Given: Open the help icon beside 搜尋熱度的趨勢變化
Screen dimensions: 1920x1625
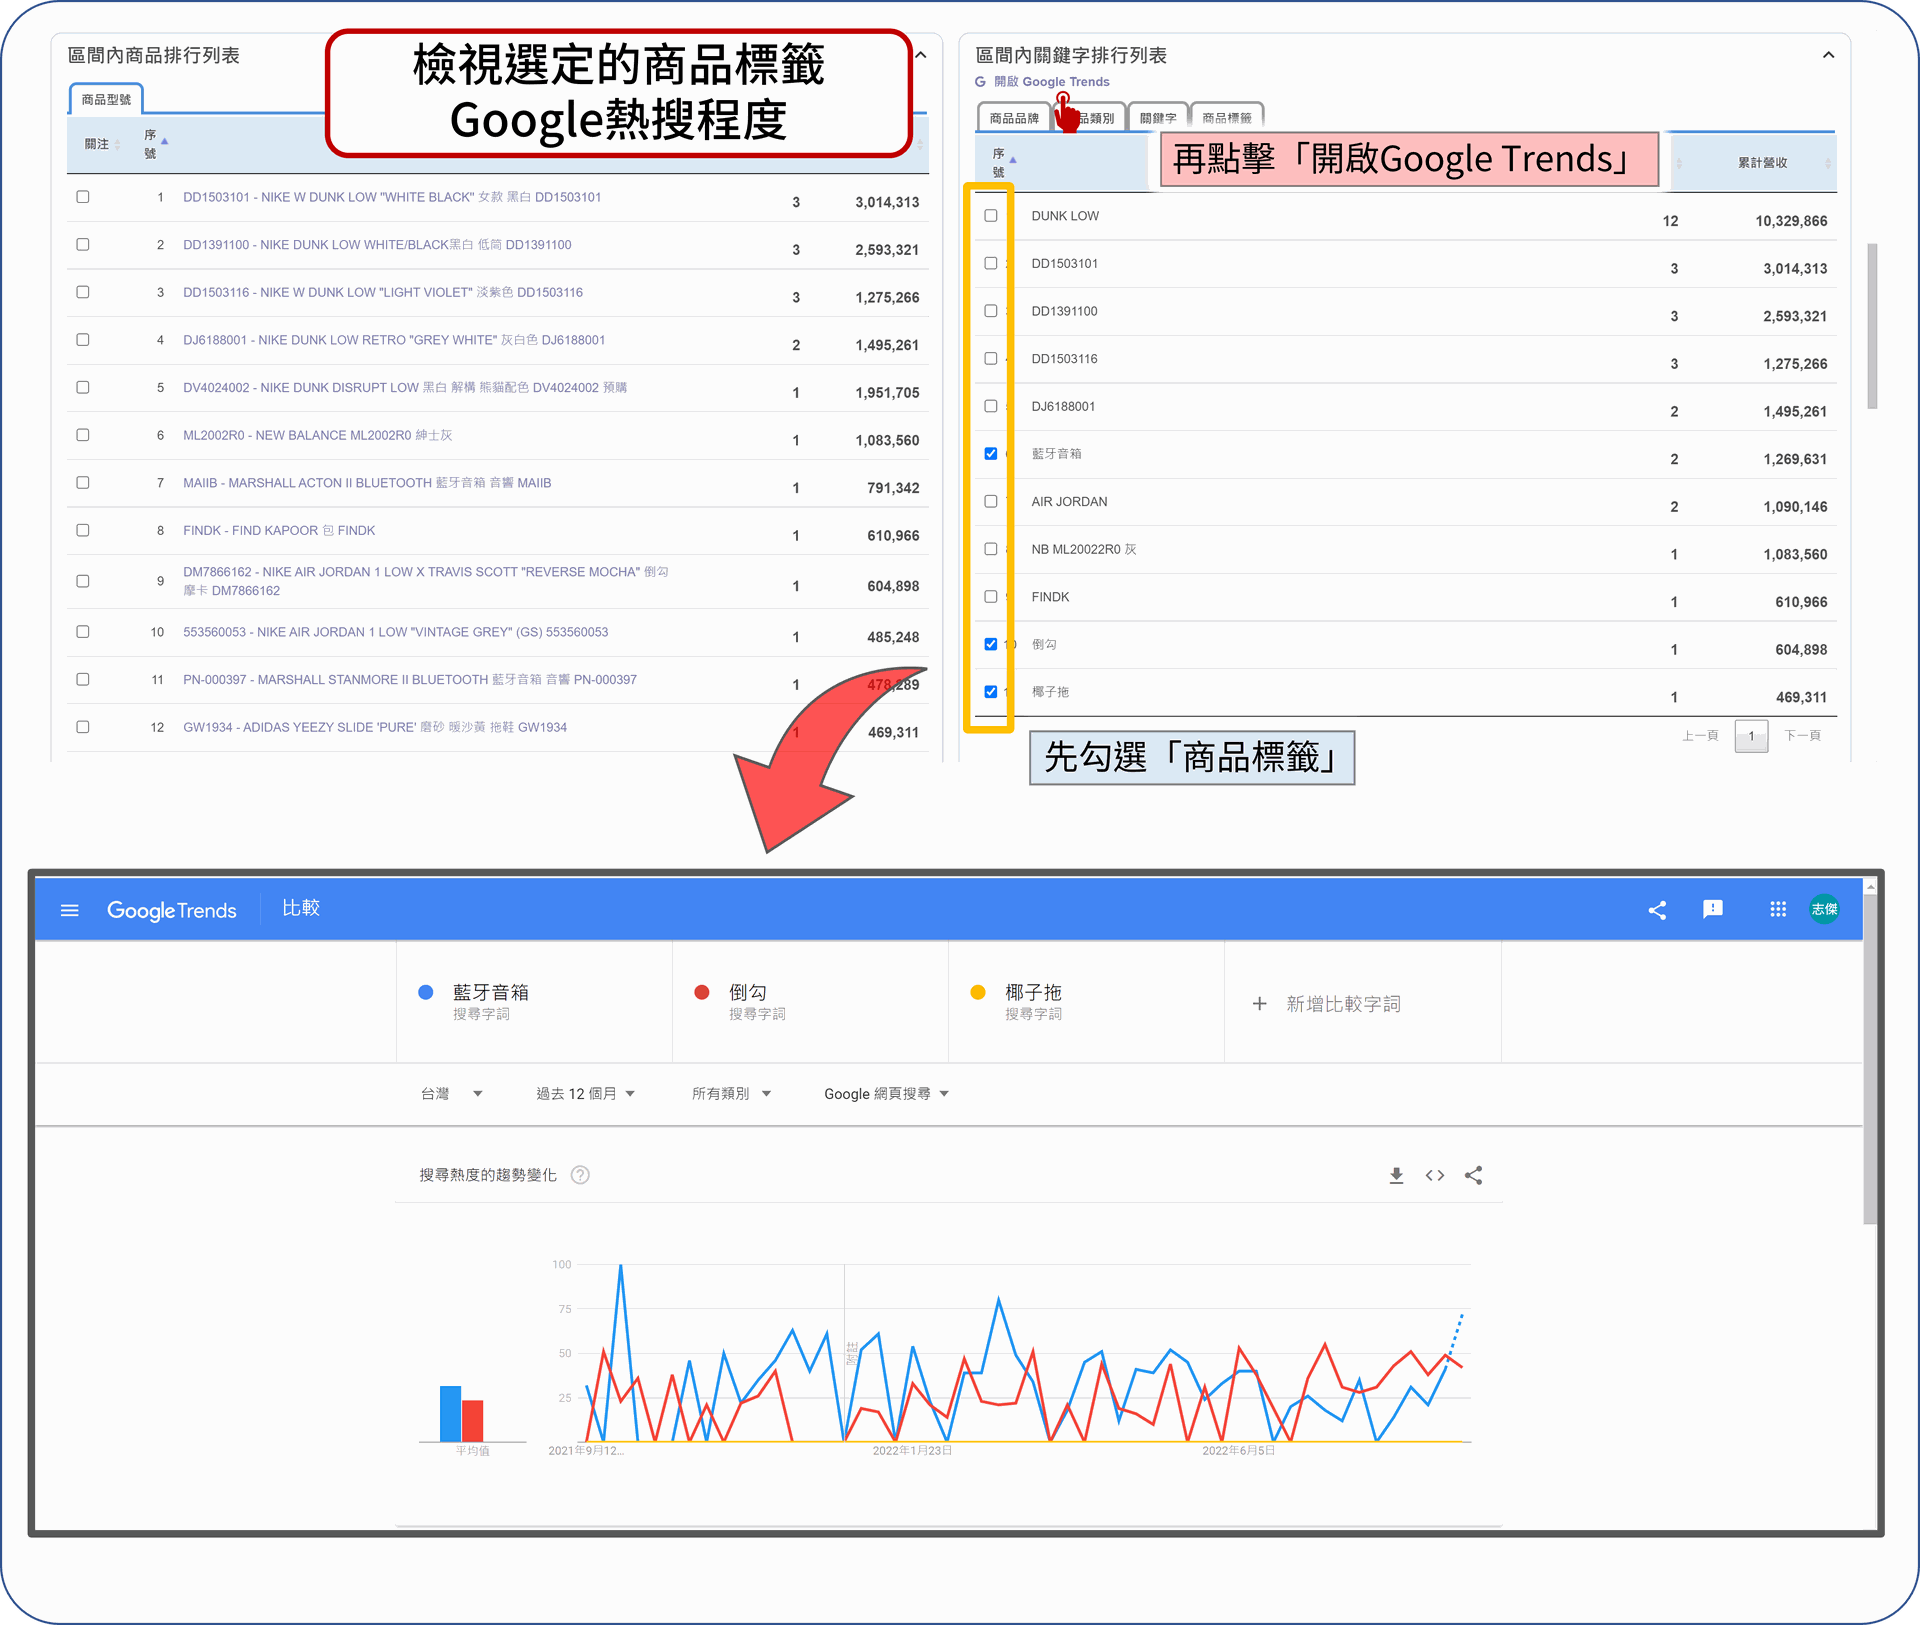Looking at the screenshot, I should tap(580, 1175).
